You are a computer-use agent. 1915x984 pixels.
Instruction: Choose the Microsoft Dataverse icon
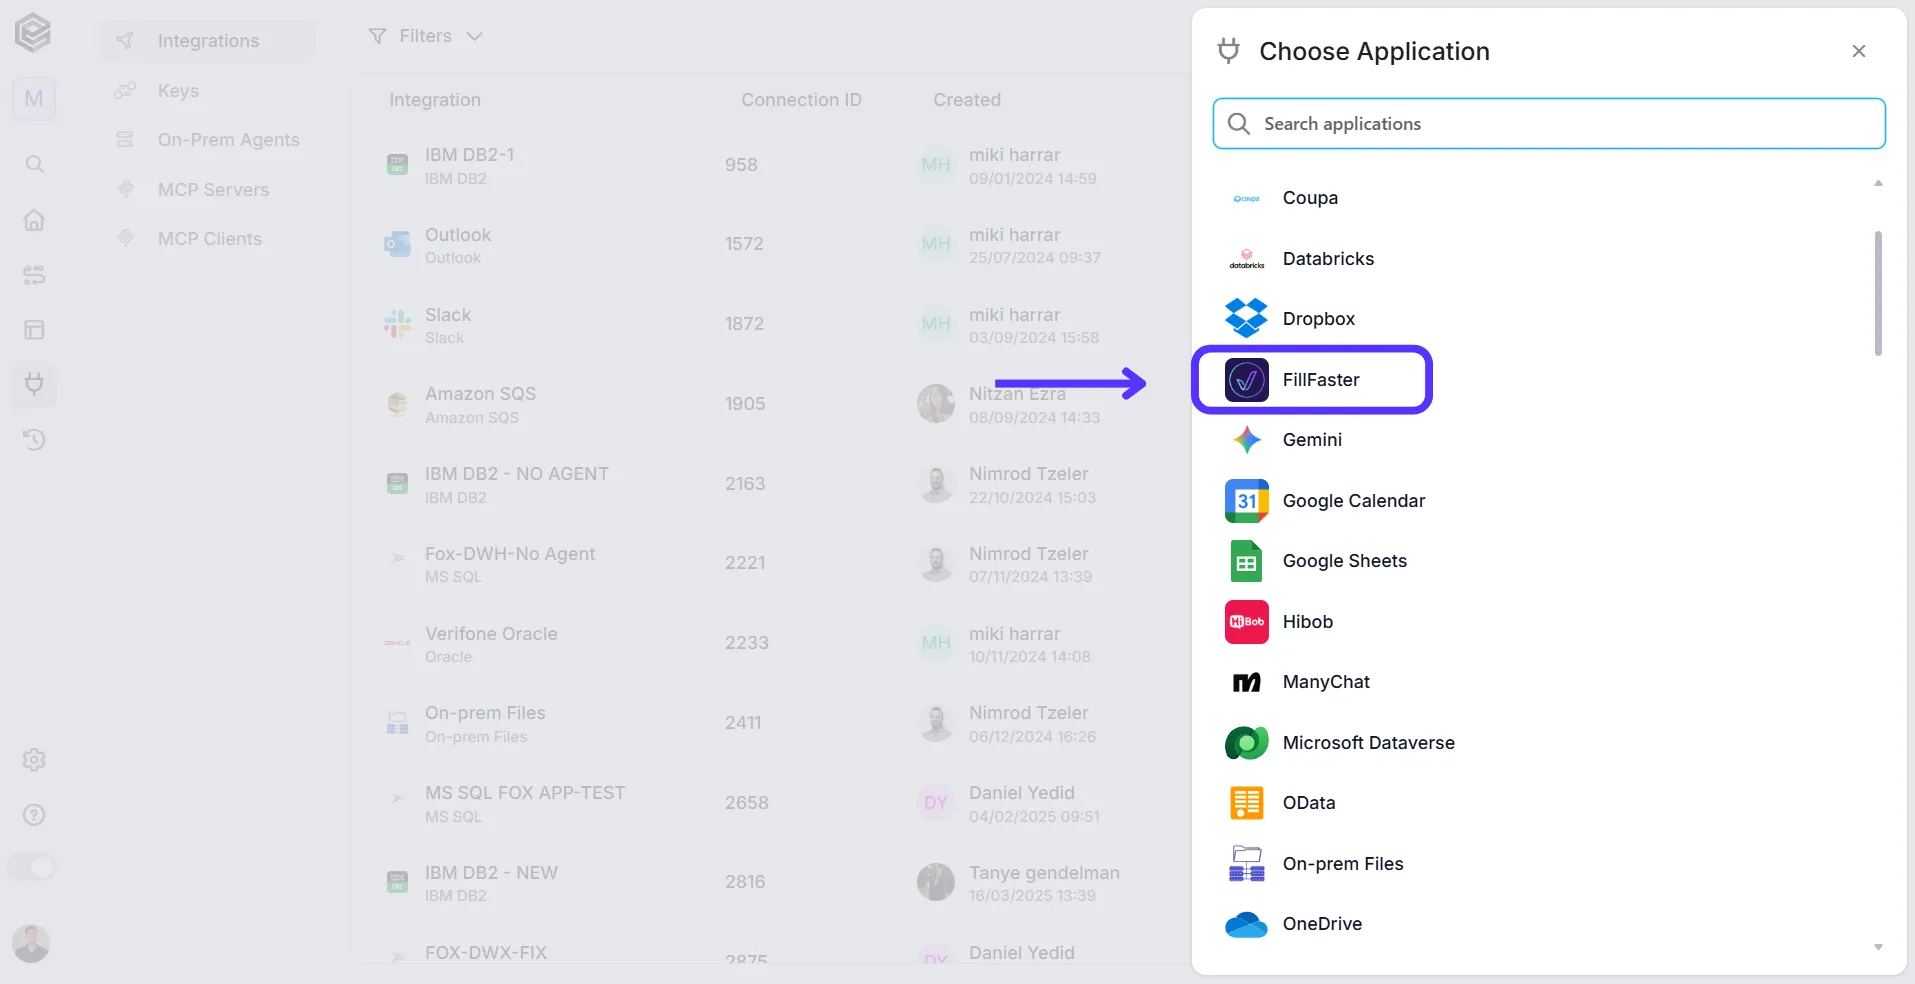(x=1246, y=743)
